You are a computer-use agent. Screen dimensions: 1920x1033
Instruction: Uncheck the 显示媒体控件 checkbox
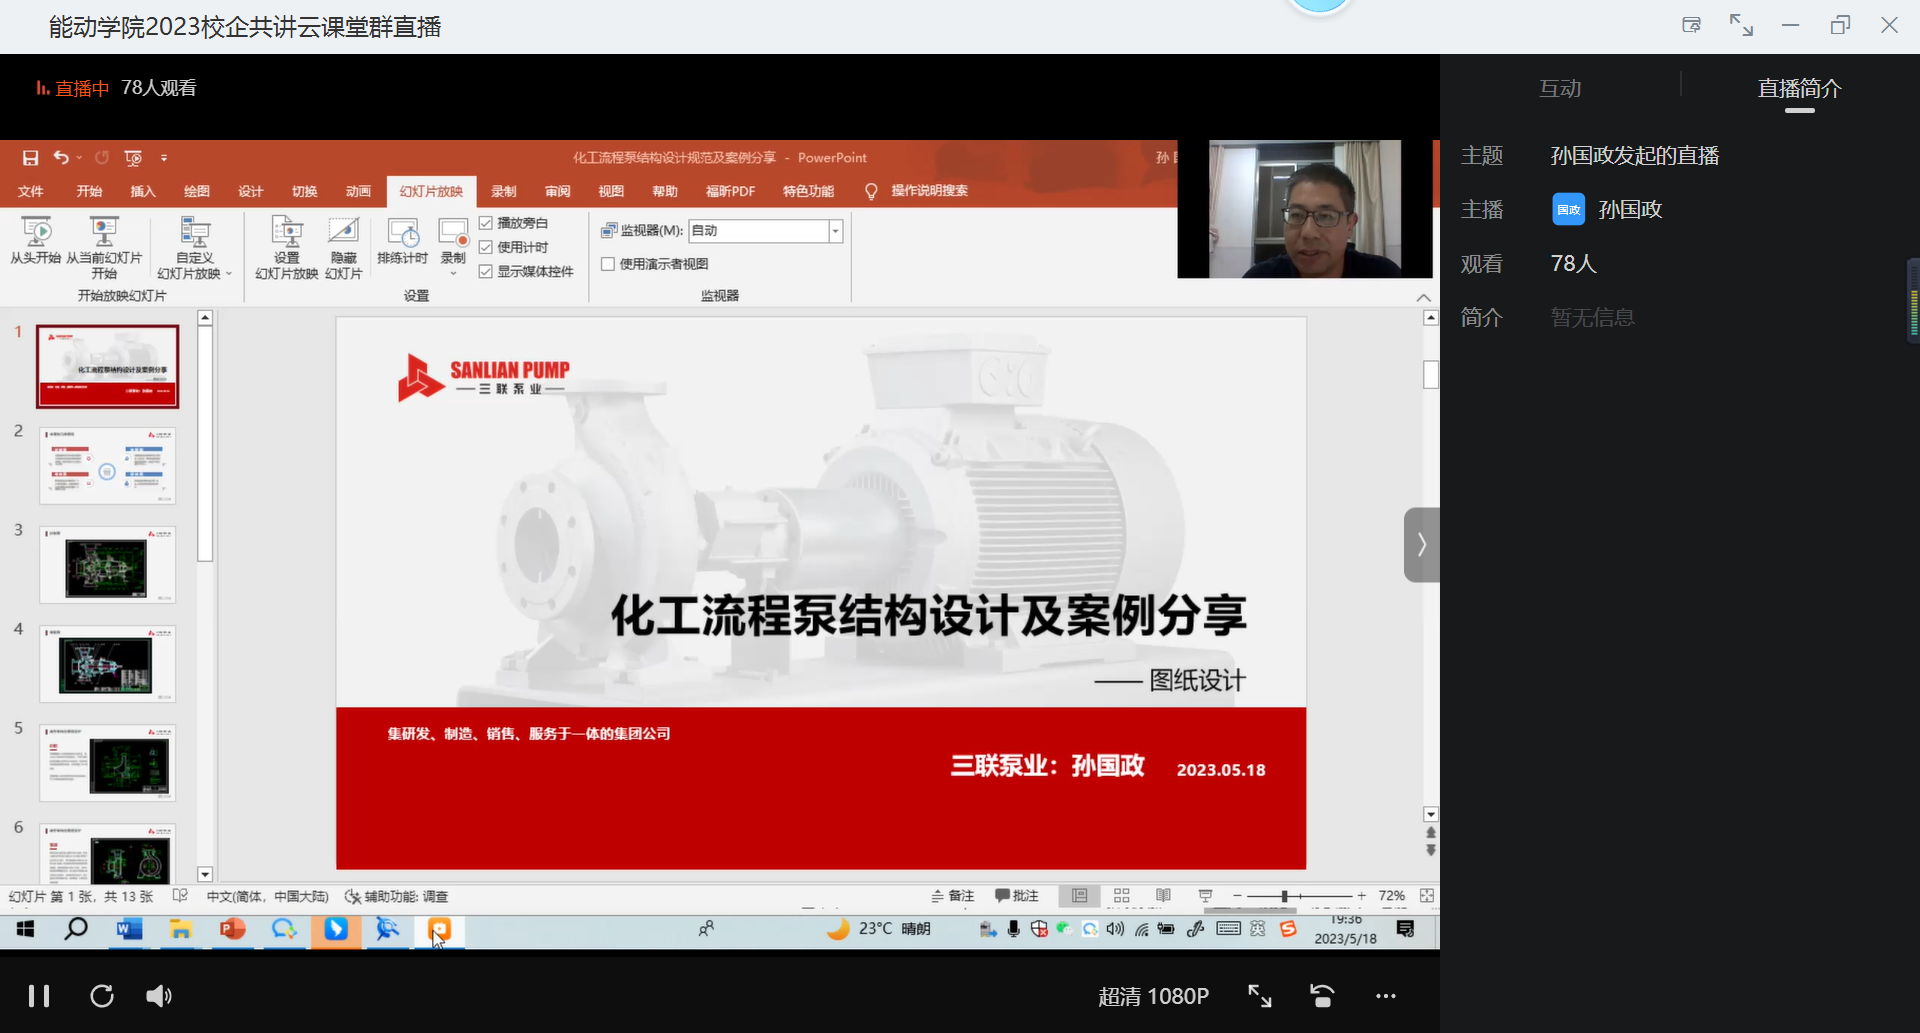[x=486, y=271]
